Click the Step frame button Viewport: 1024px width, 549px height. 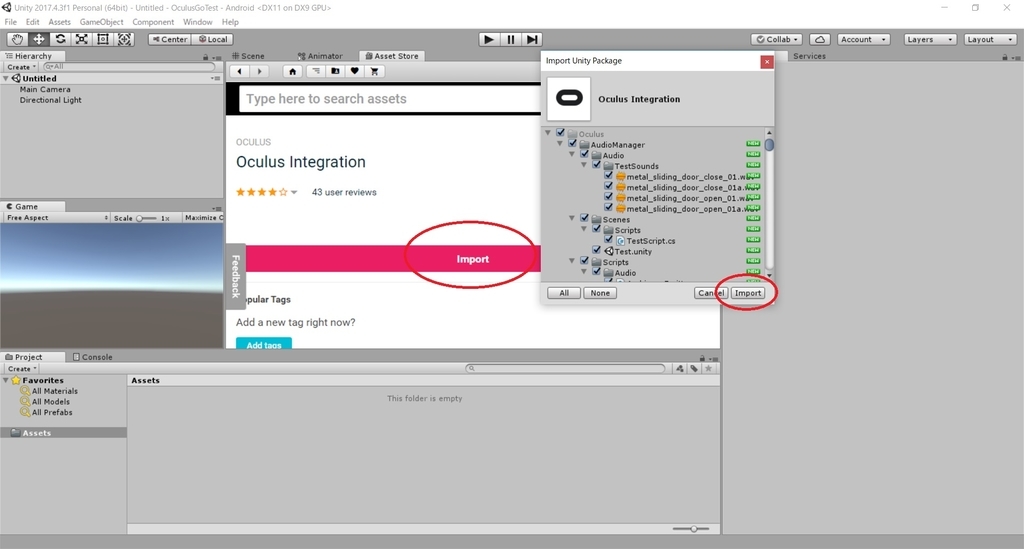pos(532,39)
